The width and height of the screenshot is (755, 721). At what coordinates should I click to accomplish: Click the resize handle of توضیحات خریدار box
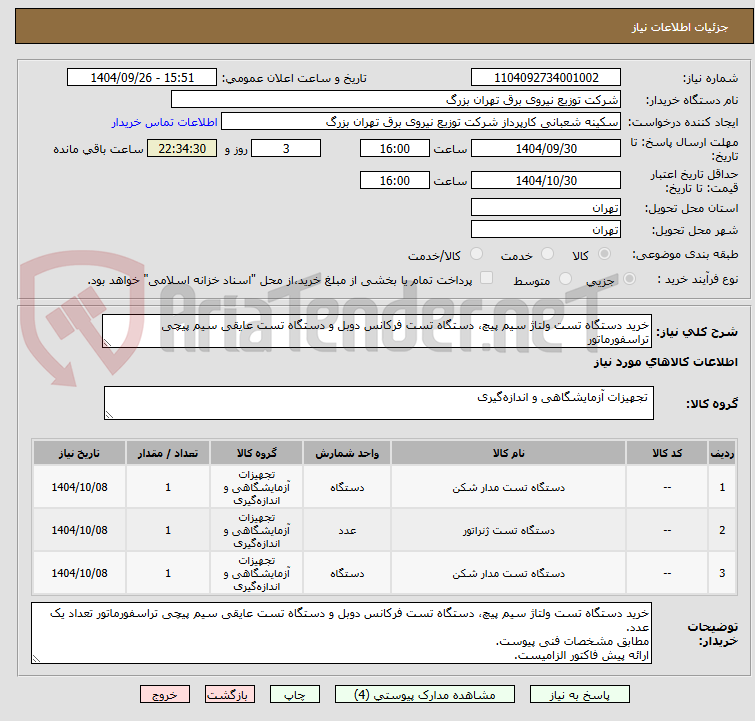(37, 658)
